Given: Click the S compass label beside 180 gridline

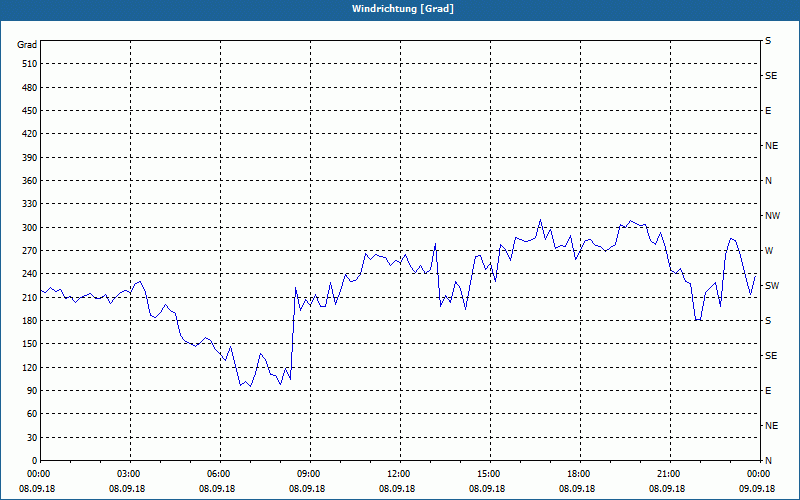Looking at the screenshot, I should pos(768,321).
